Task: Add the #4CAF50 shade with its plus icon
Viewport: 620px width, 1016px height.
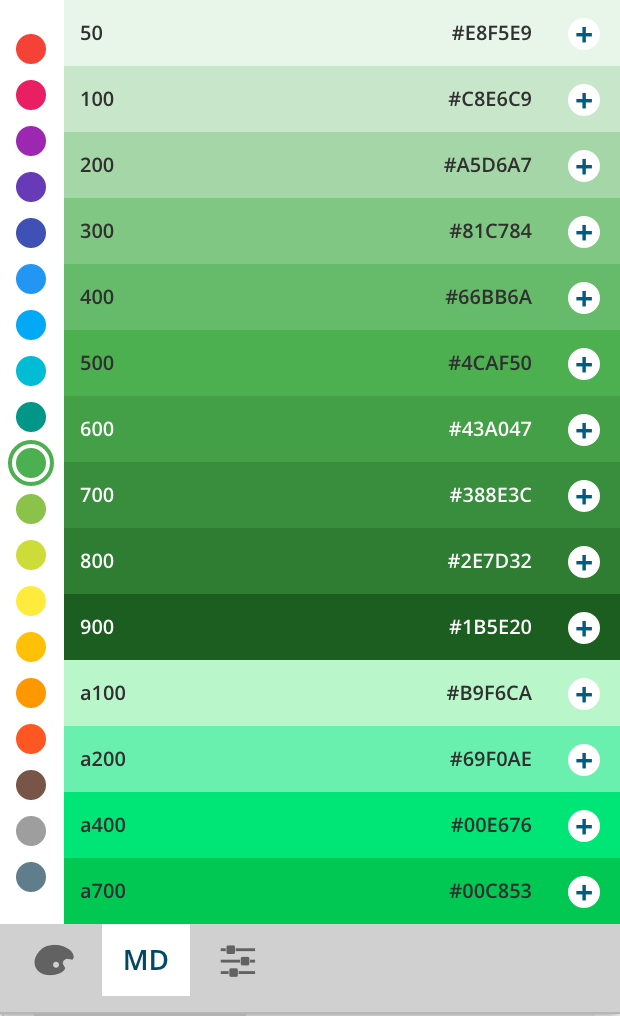Action: point(584,364)
